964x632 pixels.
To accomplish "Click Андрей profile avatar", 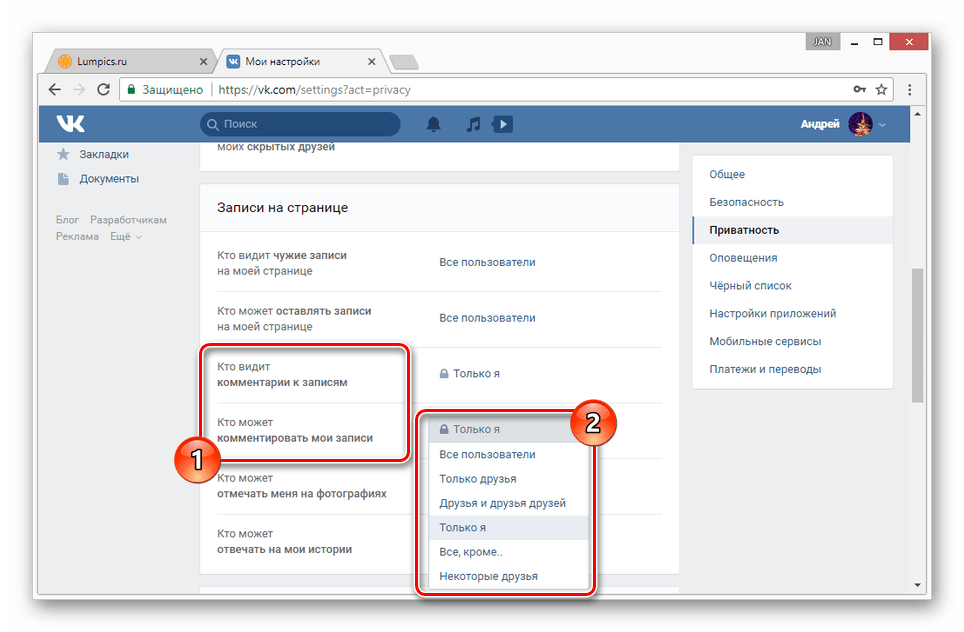I will tap(860, 124).
